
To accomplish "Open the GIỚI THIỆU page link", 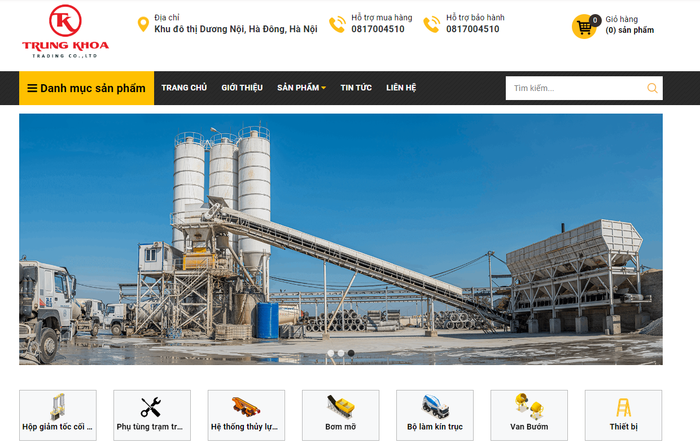I will pyautogui.click(x=242, y=88).
